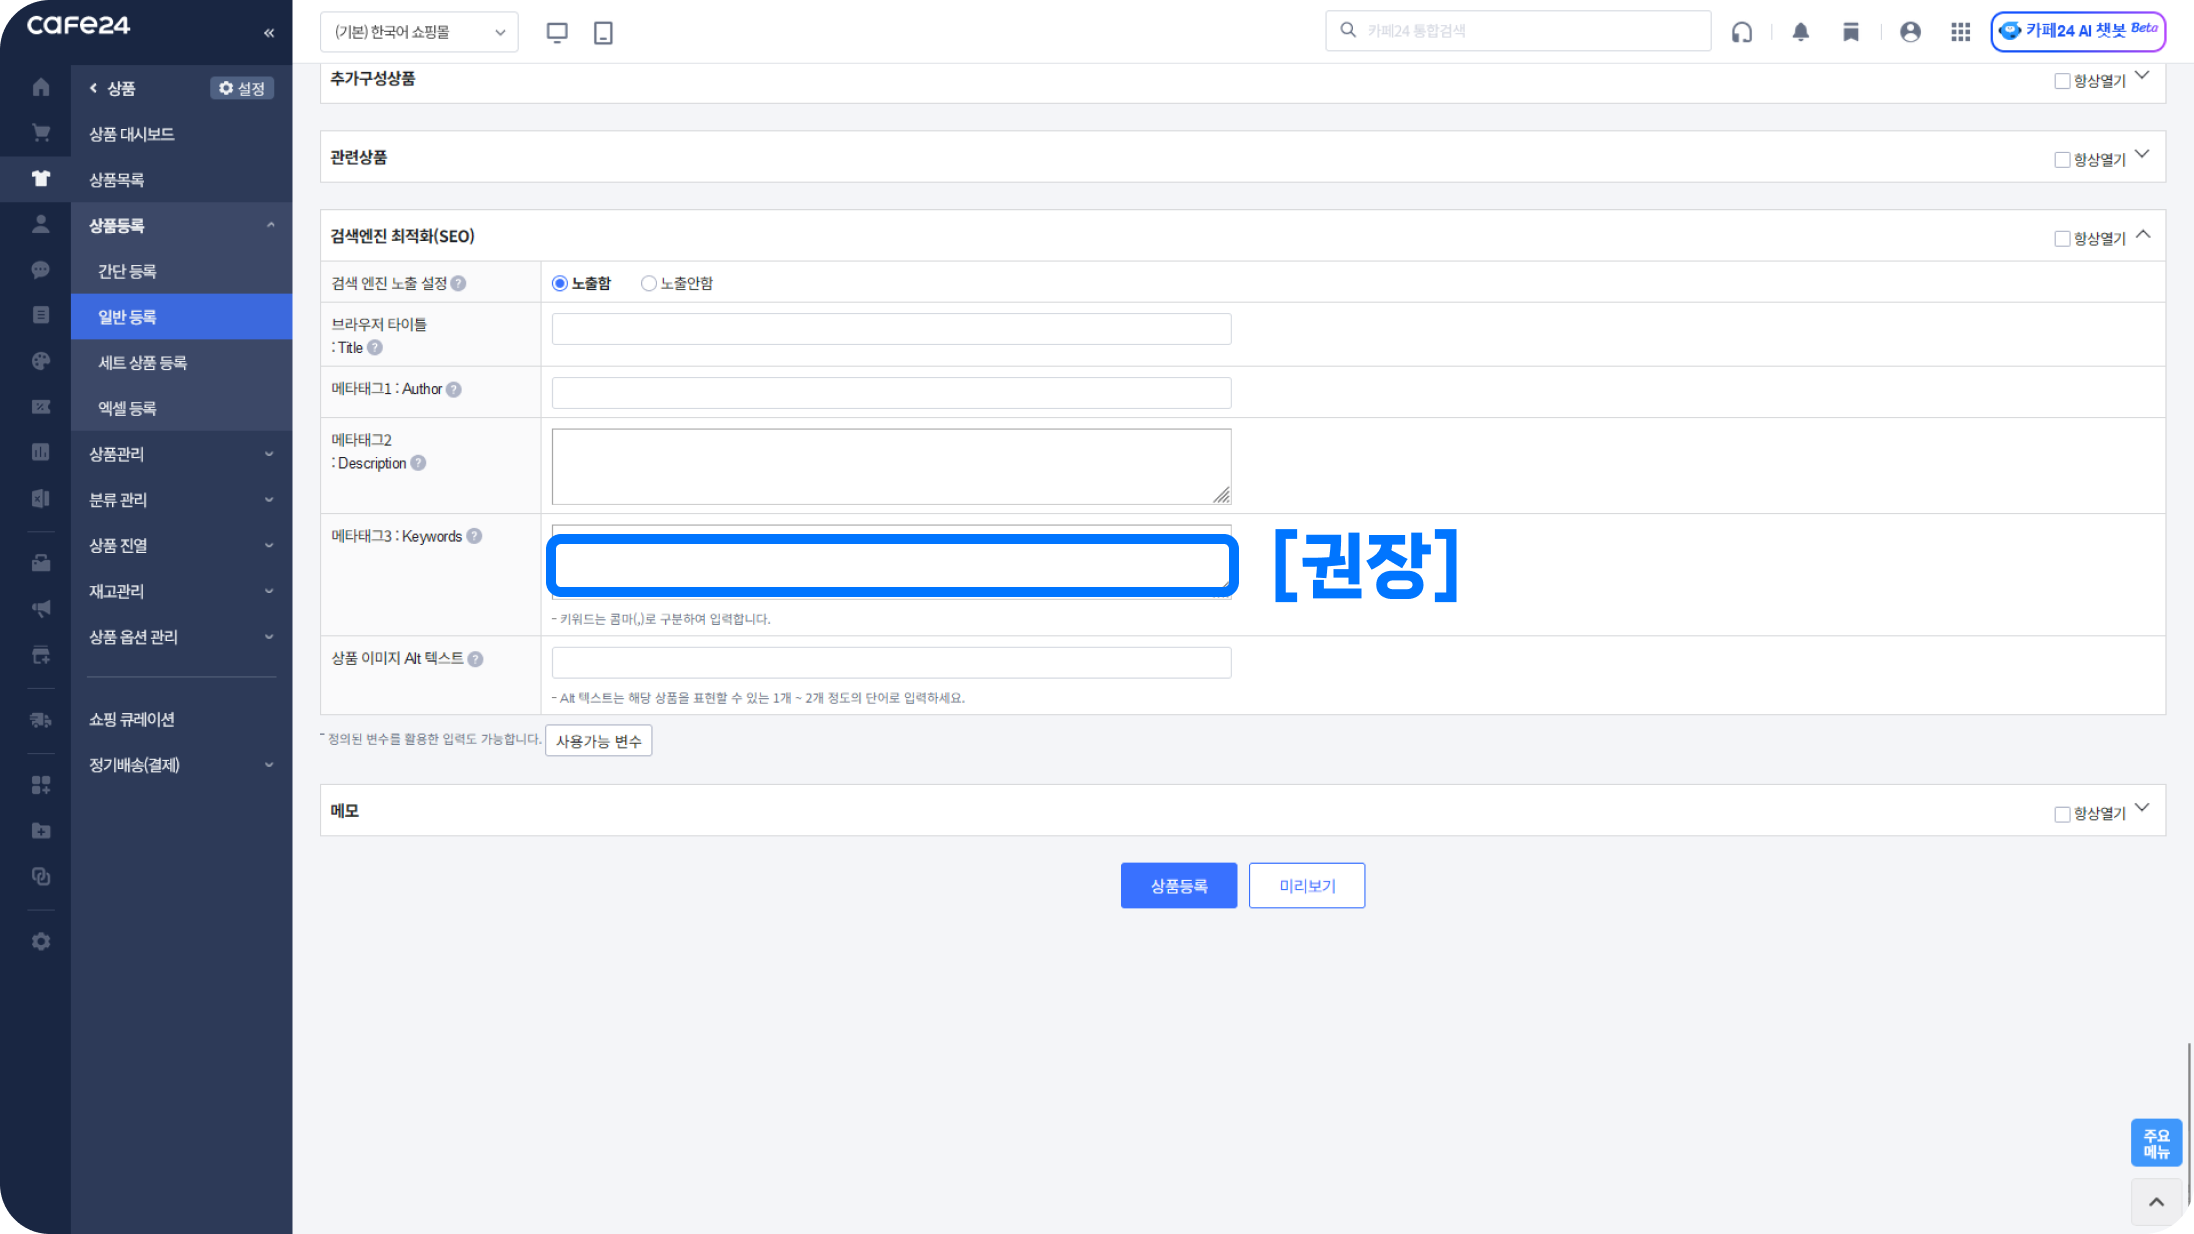
Task: Open the user account profile icon
Action: (x=1910, y=32)
